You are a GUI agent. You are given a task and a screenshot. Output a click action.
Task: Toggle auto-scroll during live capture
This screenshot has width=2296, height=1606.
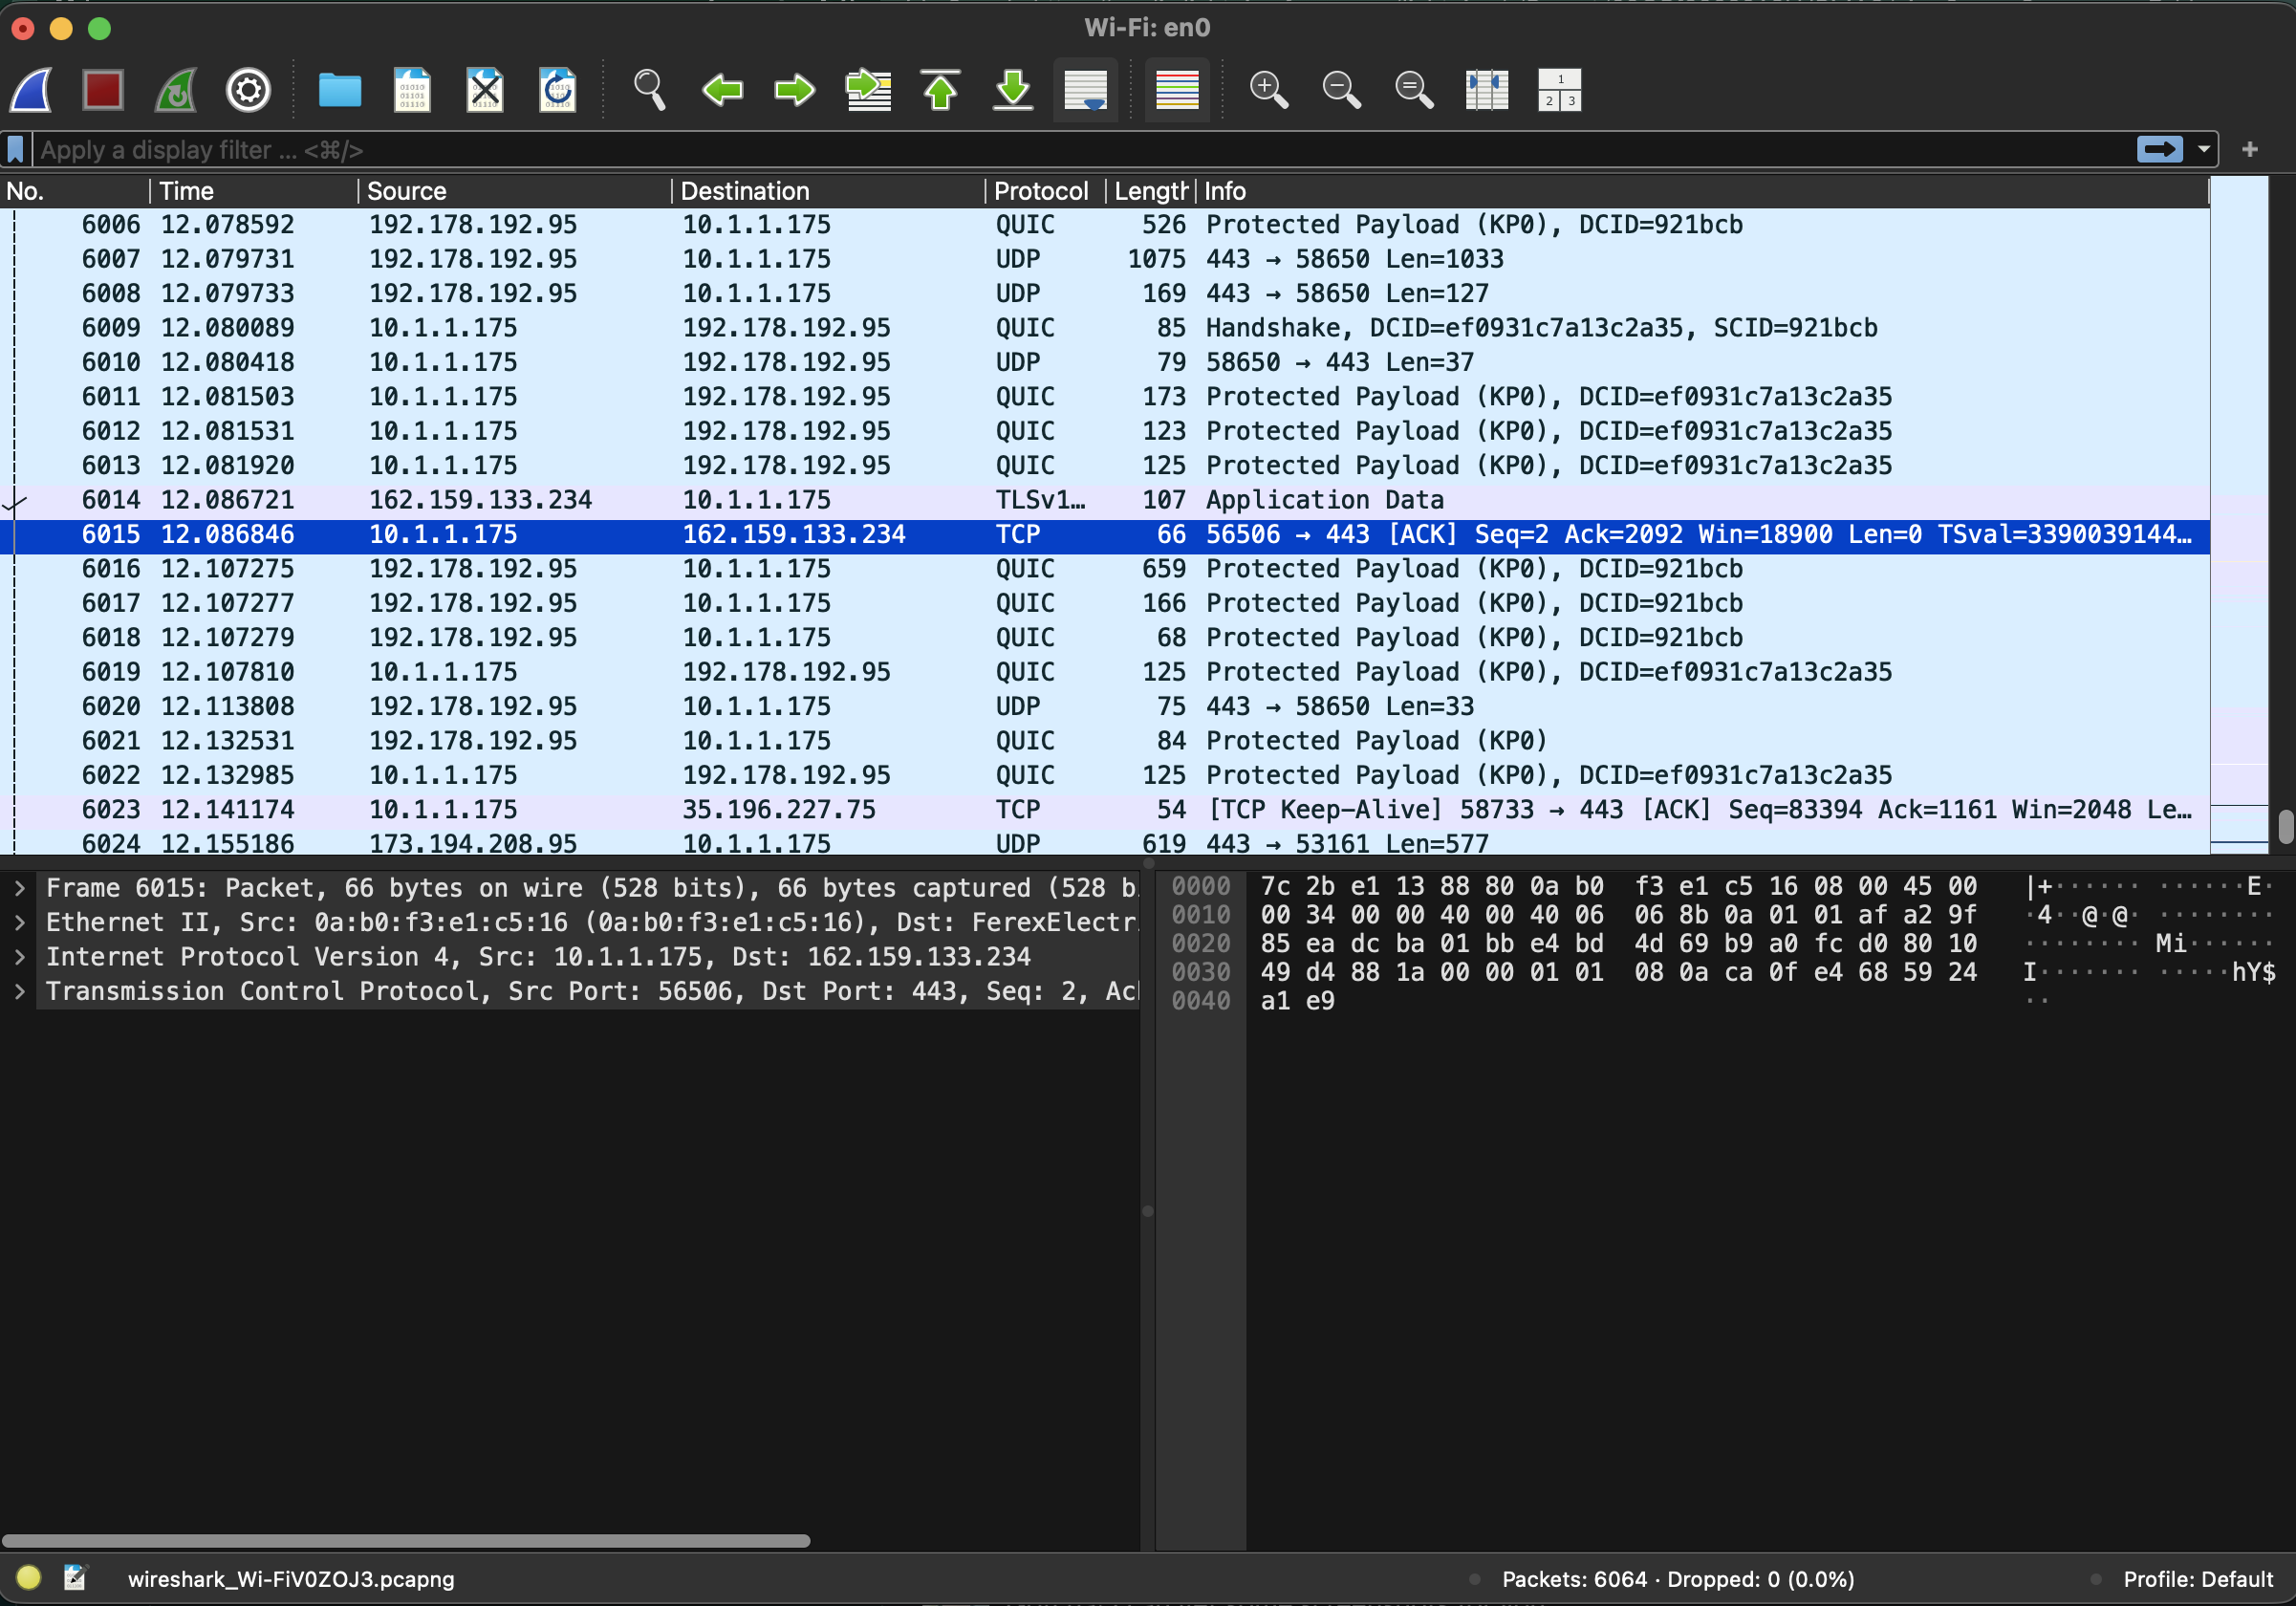1085,90
